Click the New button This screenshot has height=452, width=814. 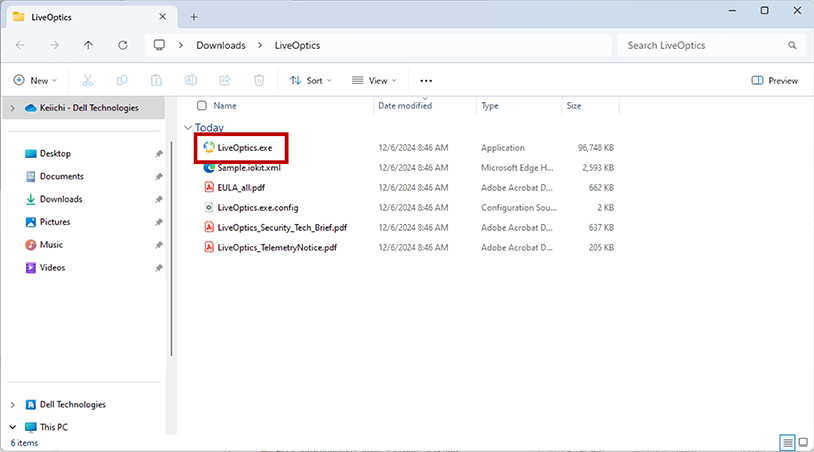tap(35, 80)
